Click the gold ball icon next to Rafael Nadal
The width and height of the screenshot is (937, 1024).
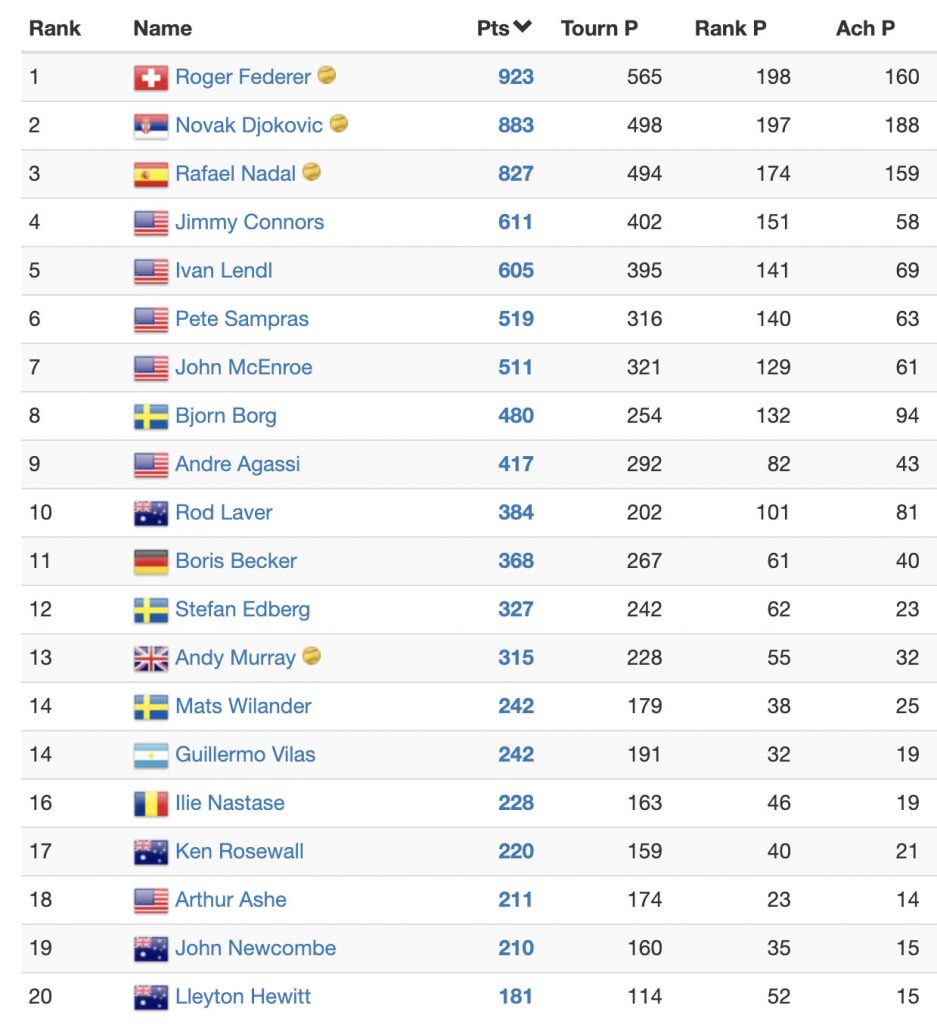[311, 172]
